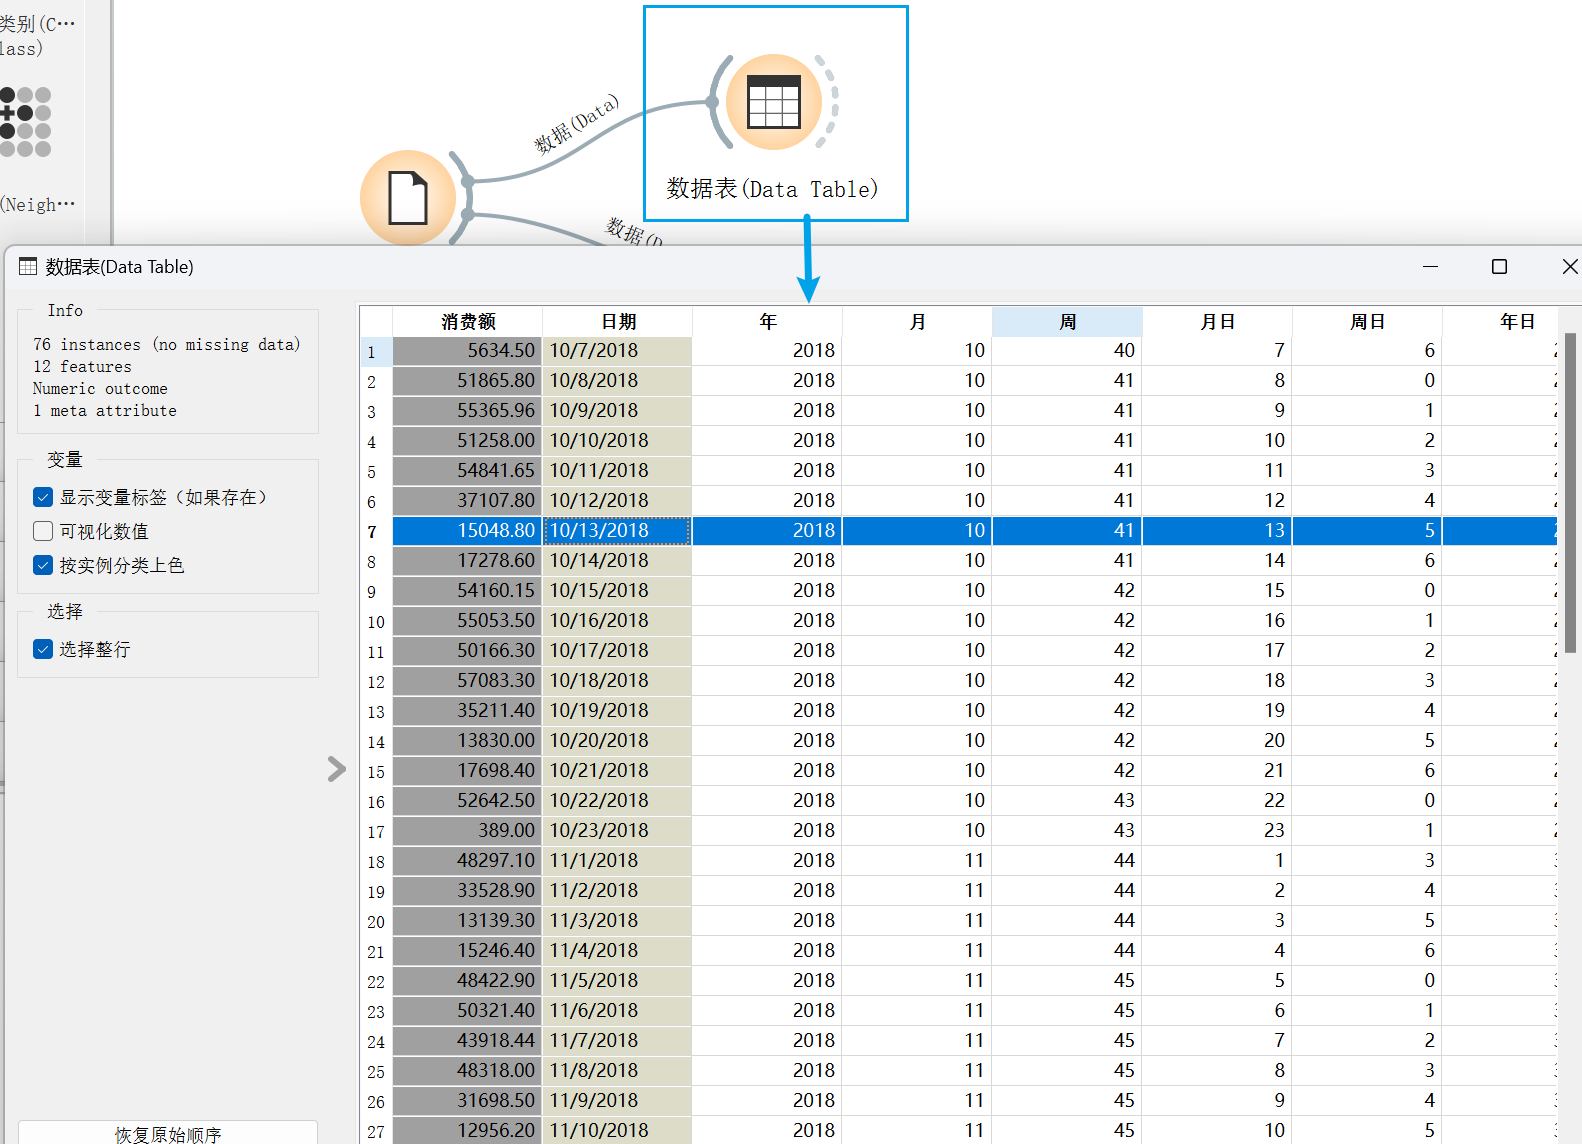Click date cell 10/23/2018

pyautogui.click(x=618, y=831)
